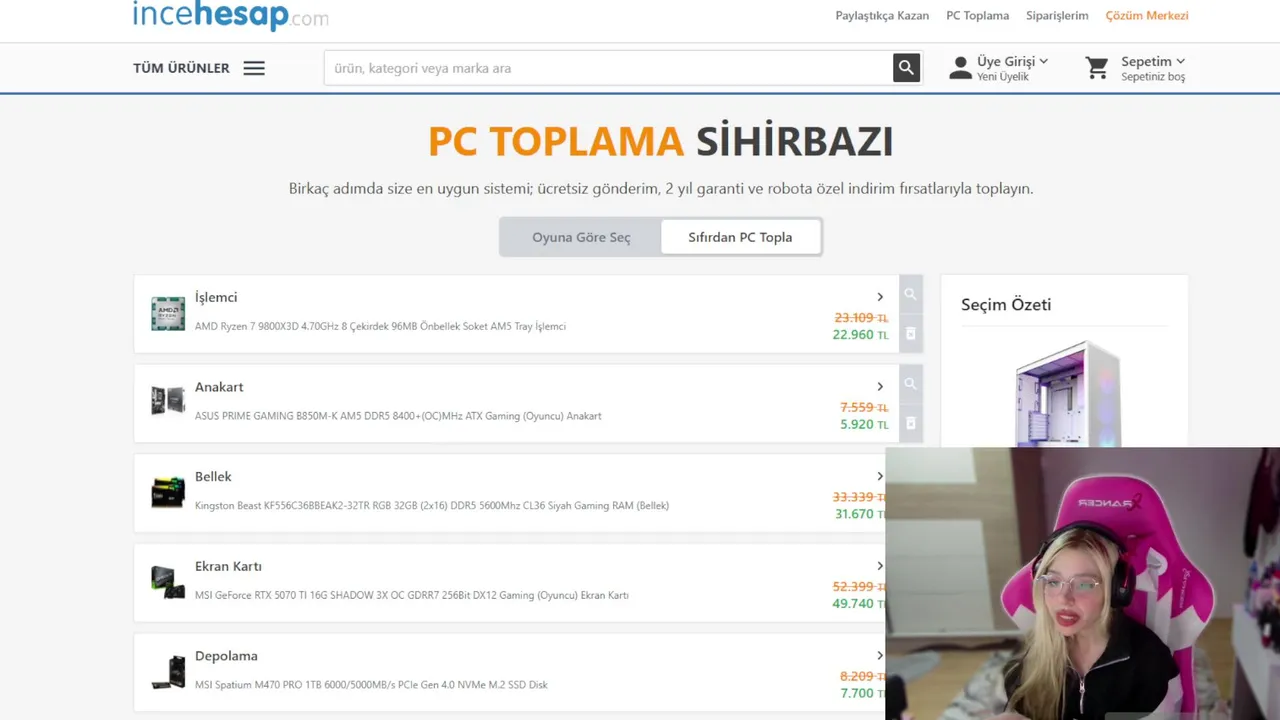Expand the Bellek row chevron
This screenshot has width=1280, height=720.
880,476
